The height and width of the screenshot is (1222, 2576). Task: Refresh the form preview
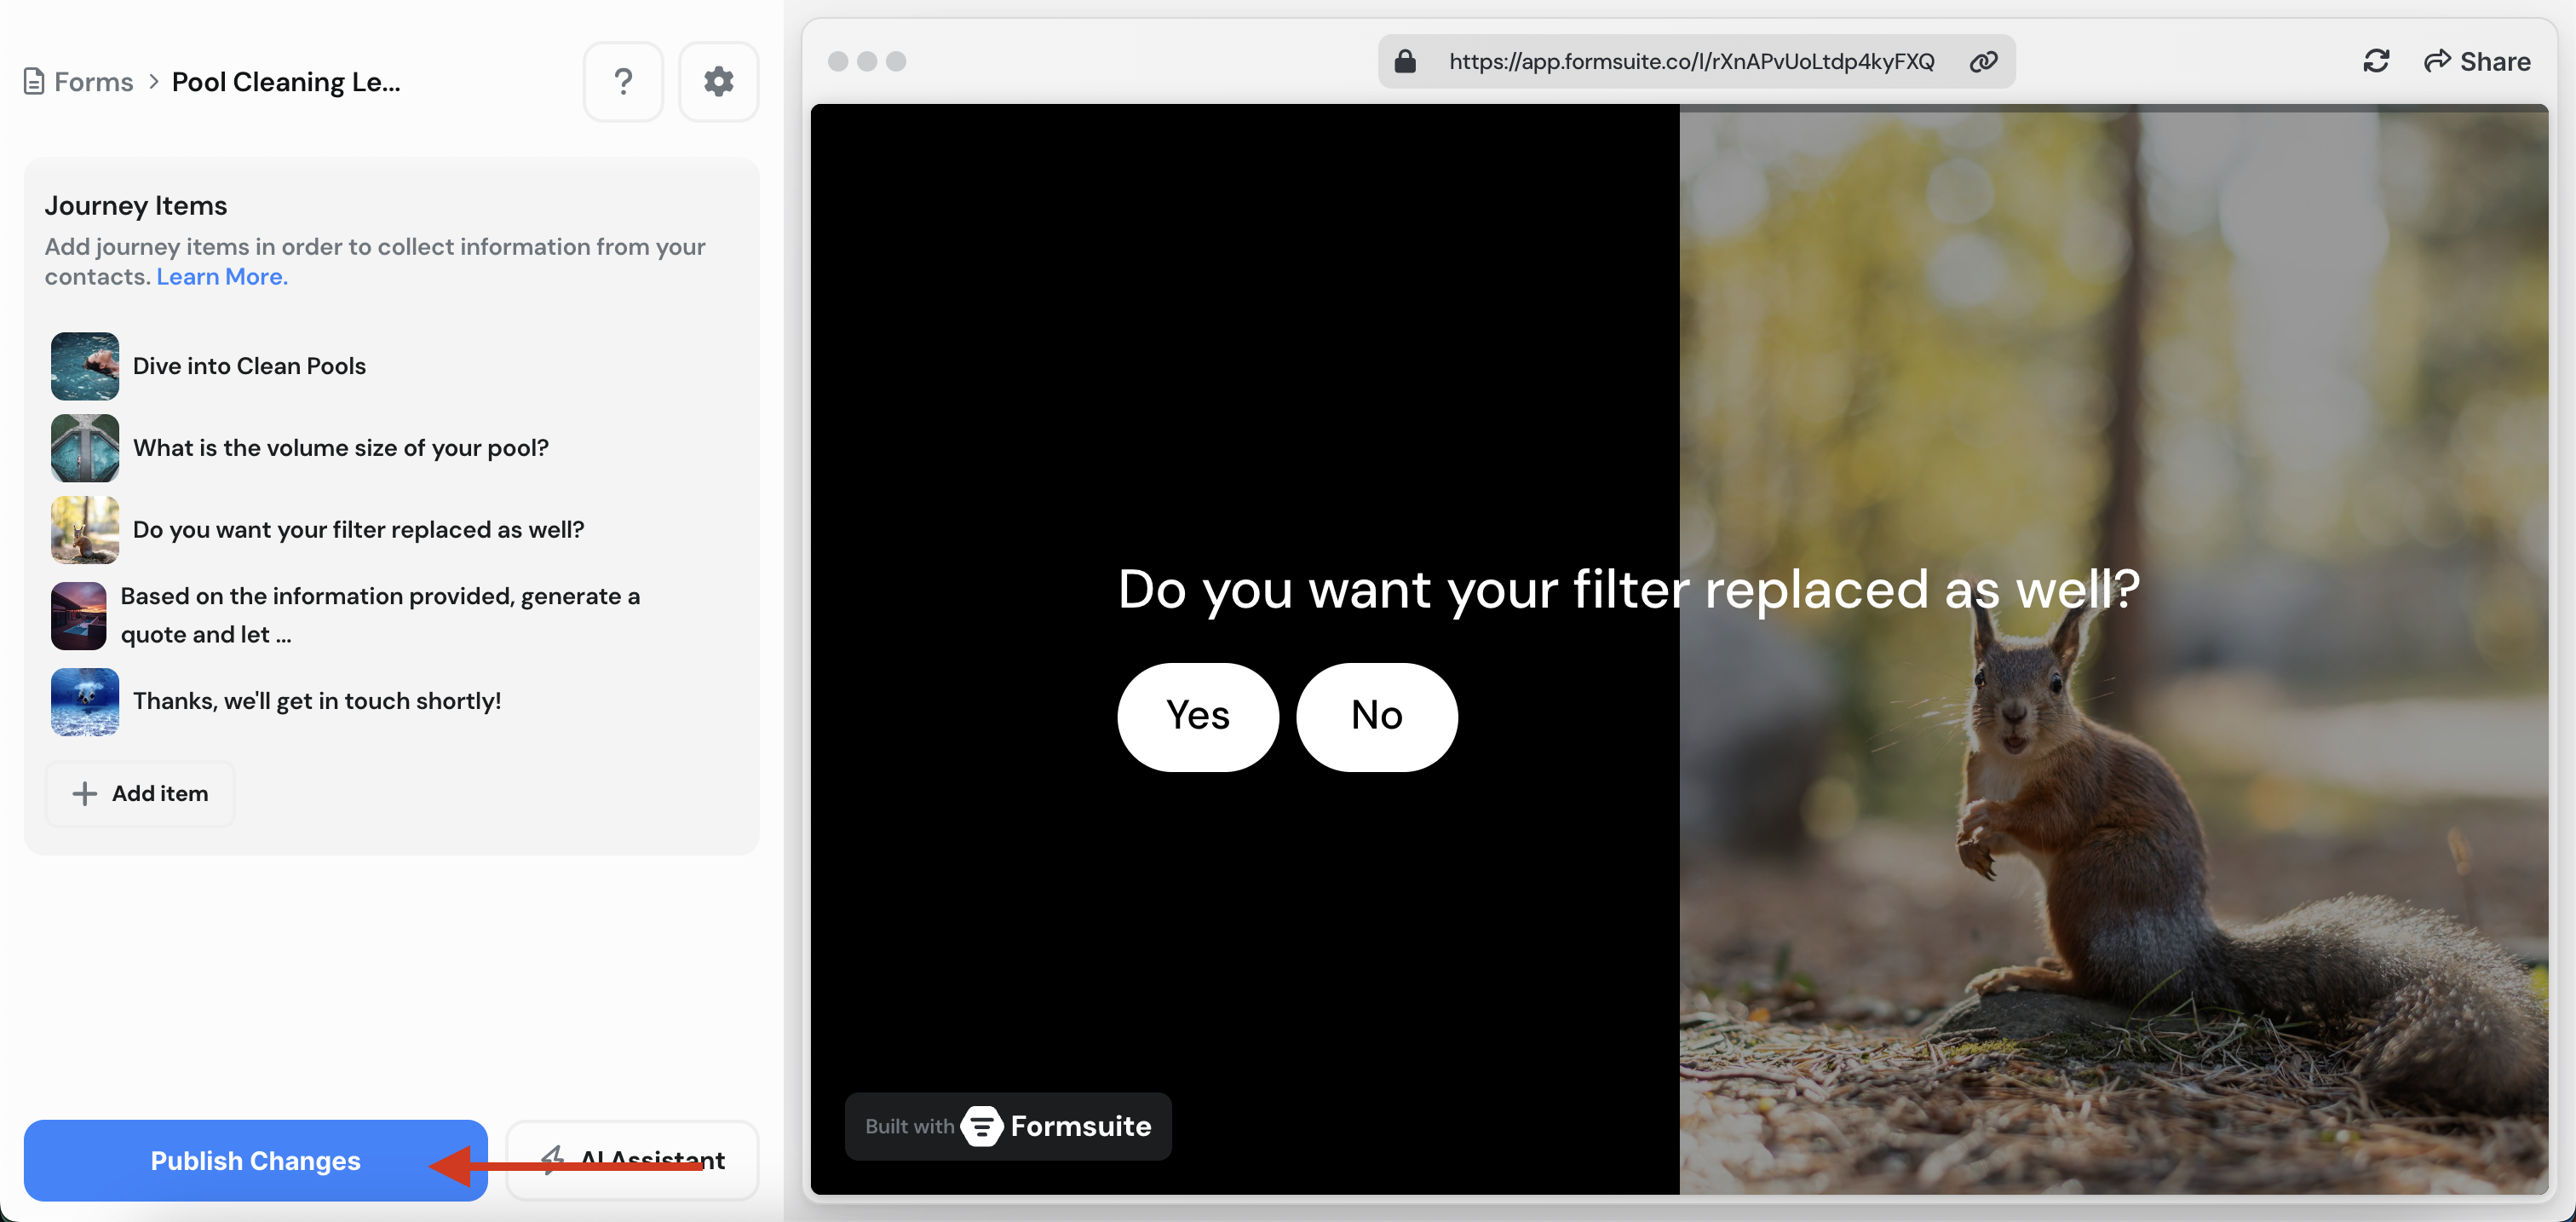click(2375, 61)
